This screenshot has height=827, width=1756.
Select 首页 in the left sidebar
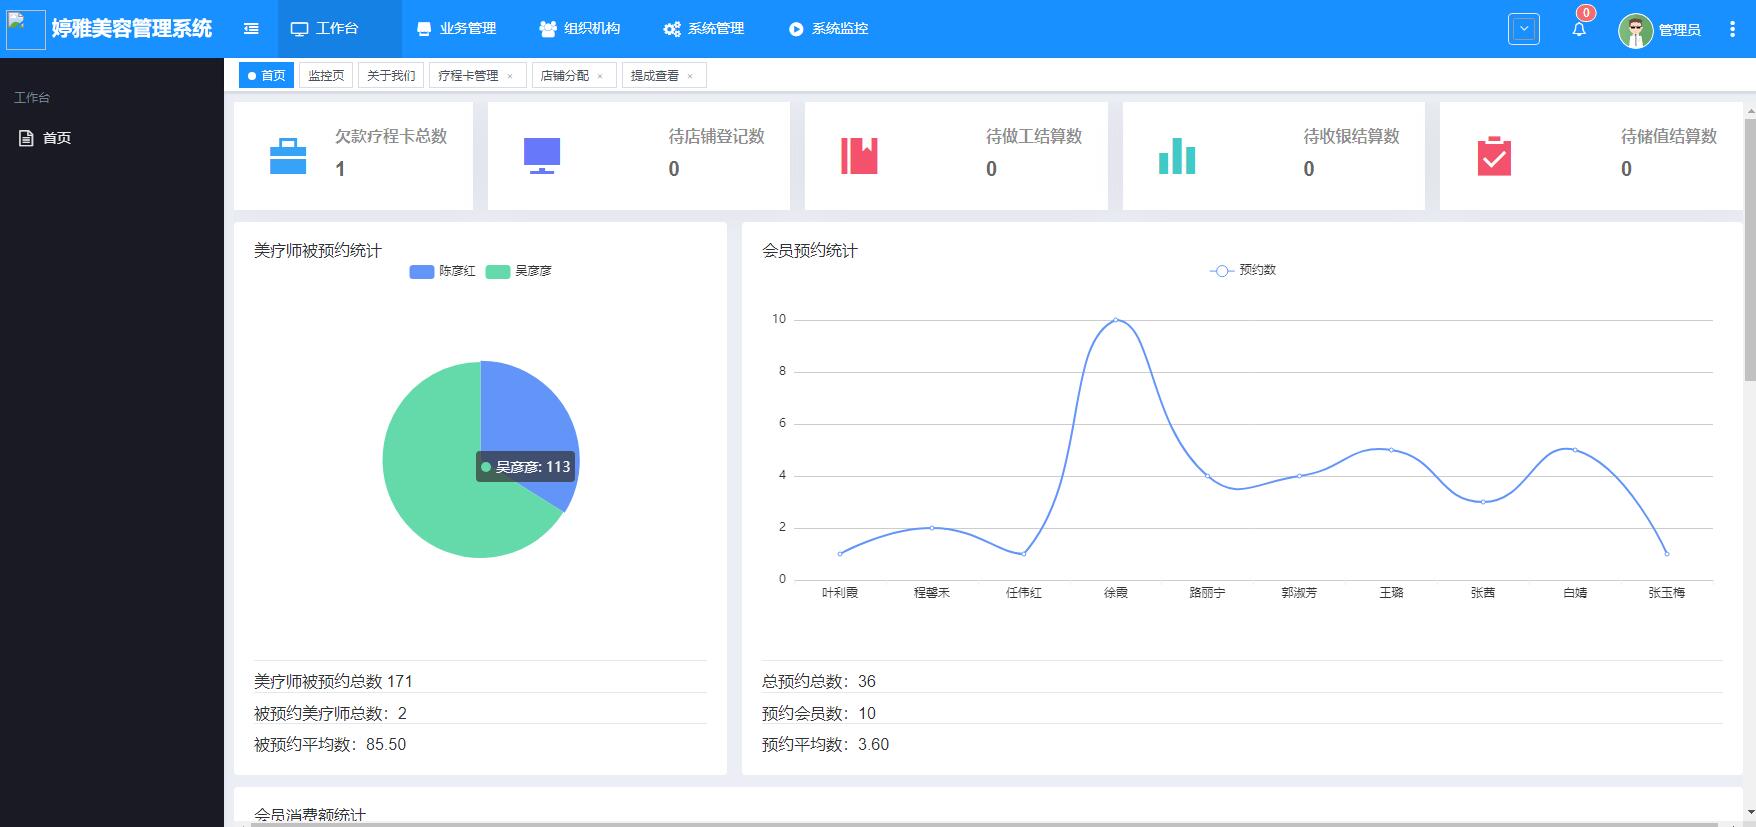point(56,138)
